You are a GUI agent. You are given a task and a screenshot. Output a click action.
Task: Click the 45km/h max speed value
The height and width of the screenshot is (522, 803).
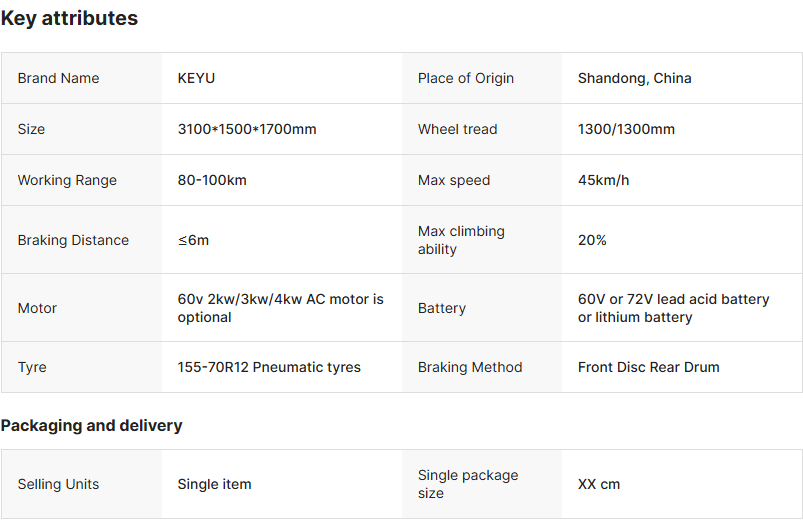click(603, 180)
